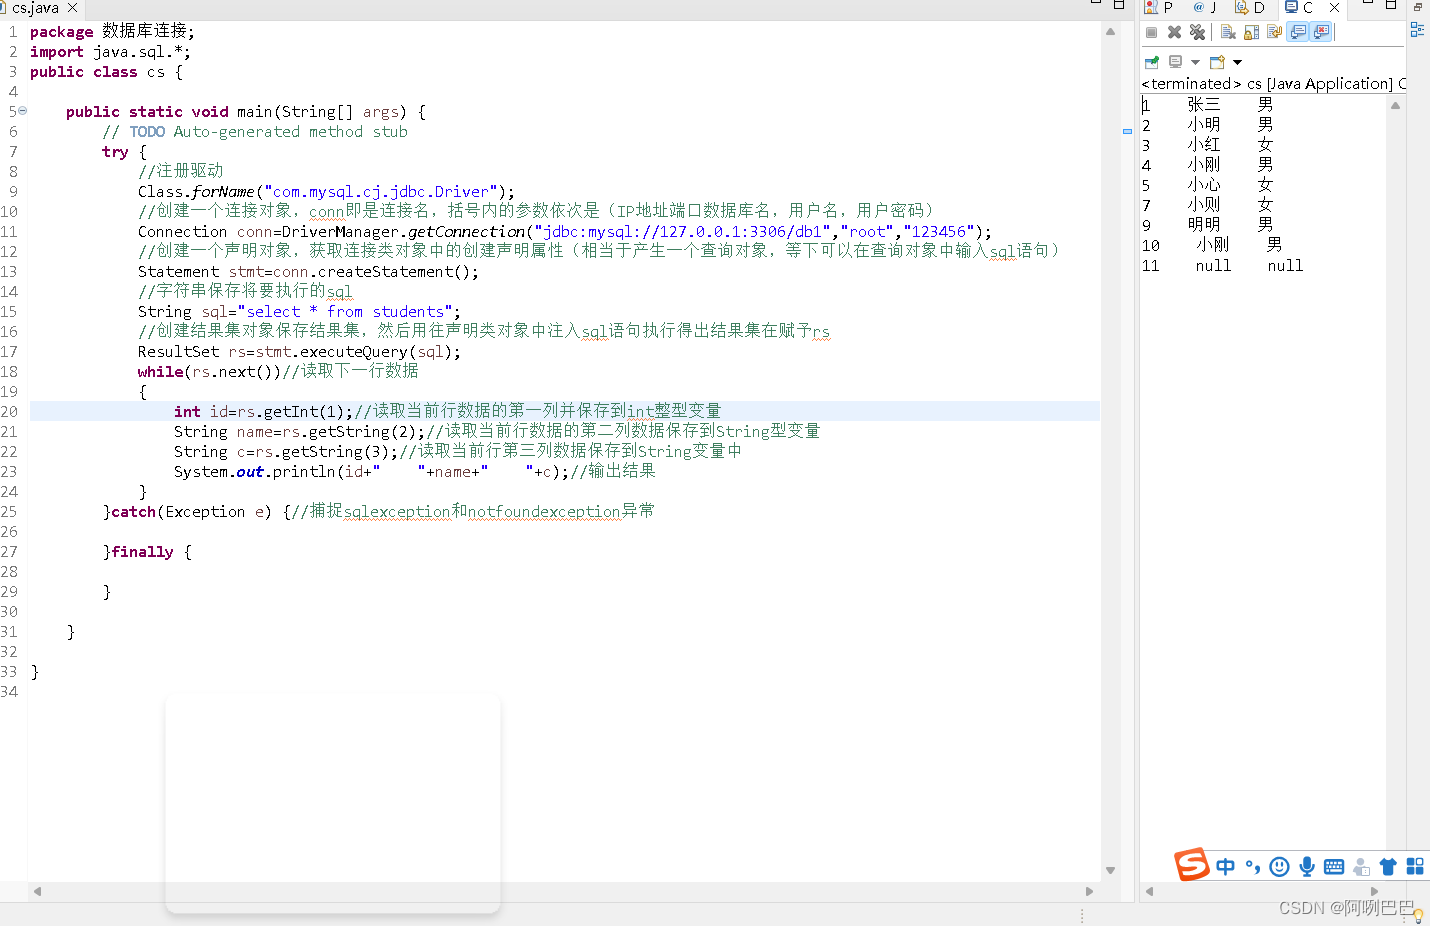
Task: Open the Open Console dropdown arrow
Action: coord(1237,62)
